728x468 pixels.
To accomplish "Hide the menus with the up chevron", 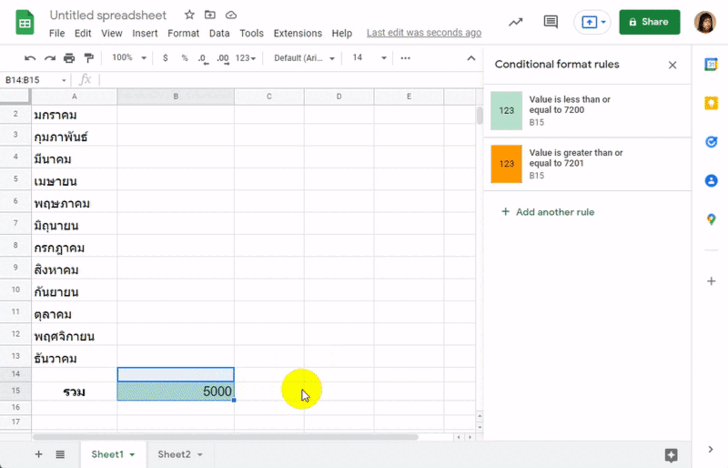I will point(471,58).
